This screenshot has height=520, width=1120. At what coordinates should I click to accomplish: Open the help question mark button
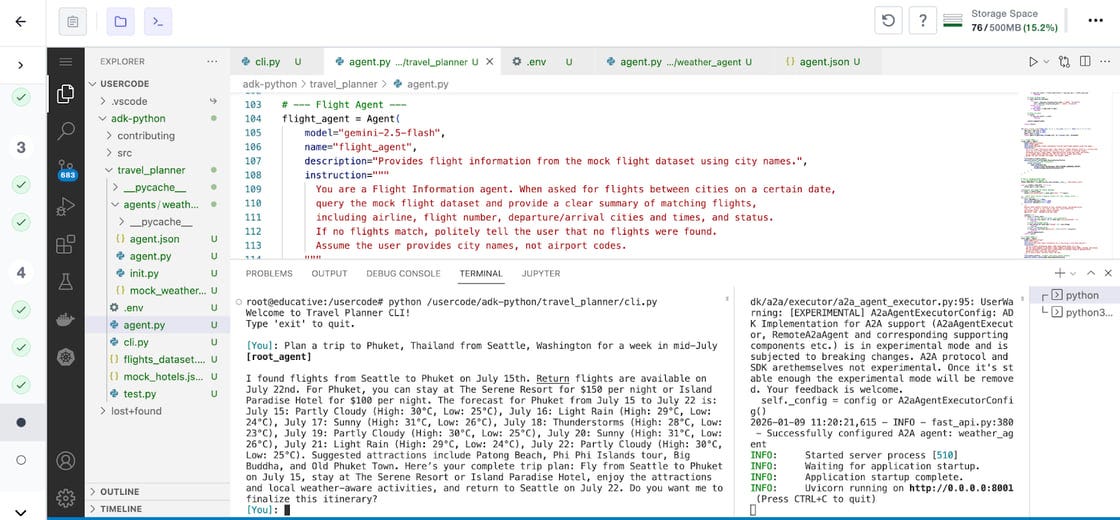click(x=923, y=21)
